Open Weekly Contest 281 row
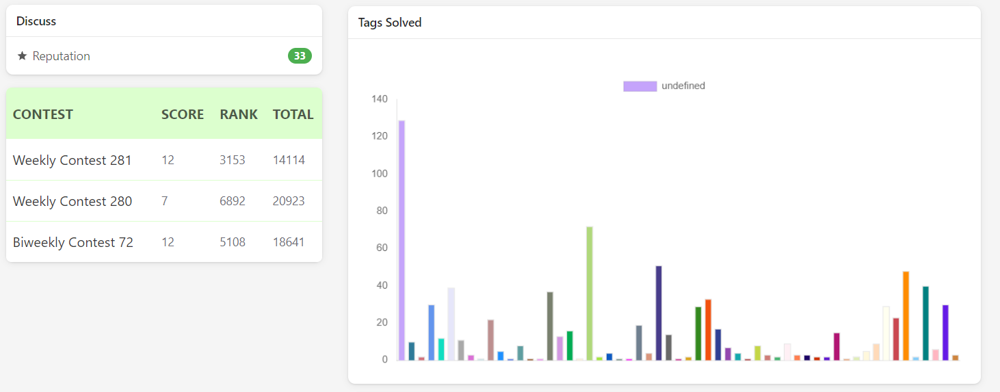Image resolution: width=1000 pixels, height=392 pixels. pos(164,160)
